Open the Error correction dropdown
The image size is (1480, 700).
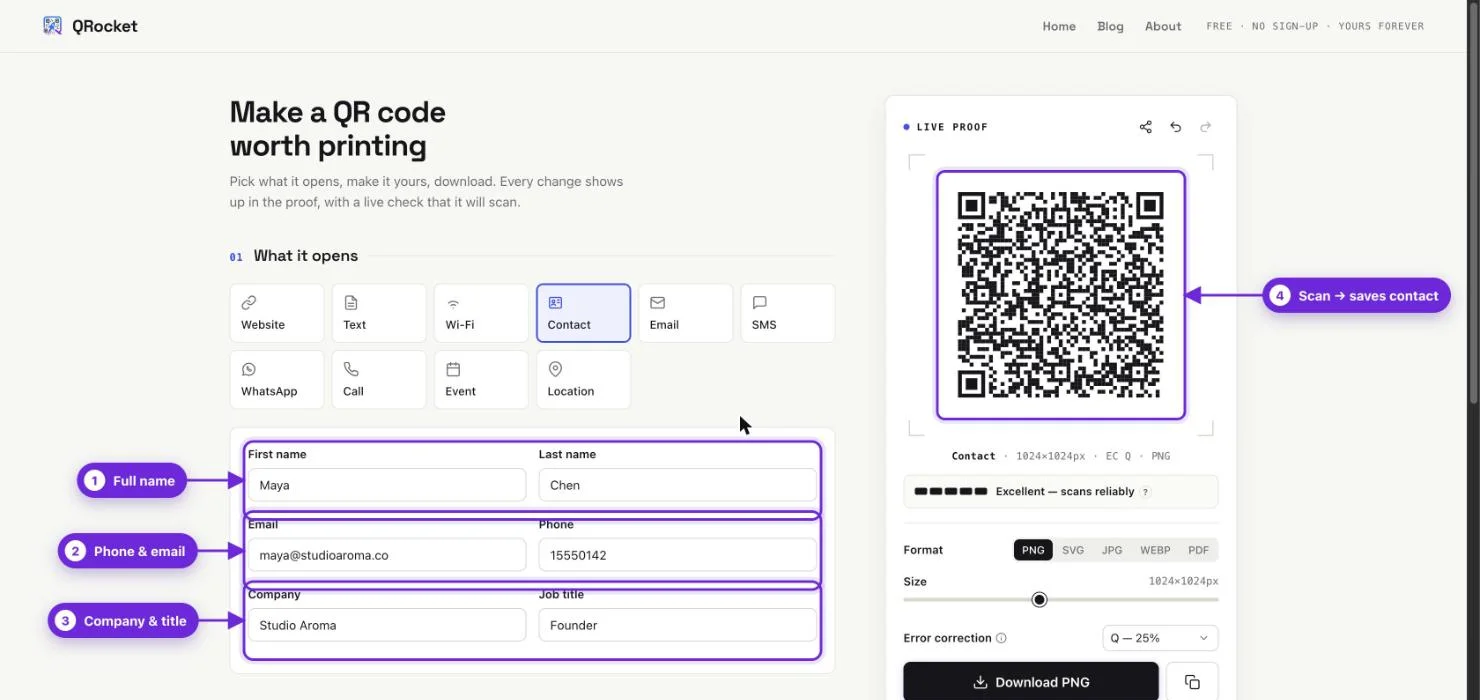click(x=1160, y=638)
